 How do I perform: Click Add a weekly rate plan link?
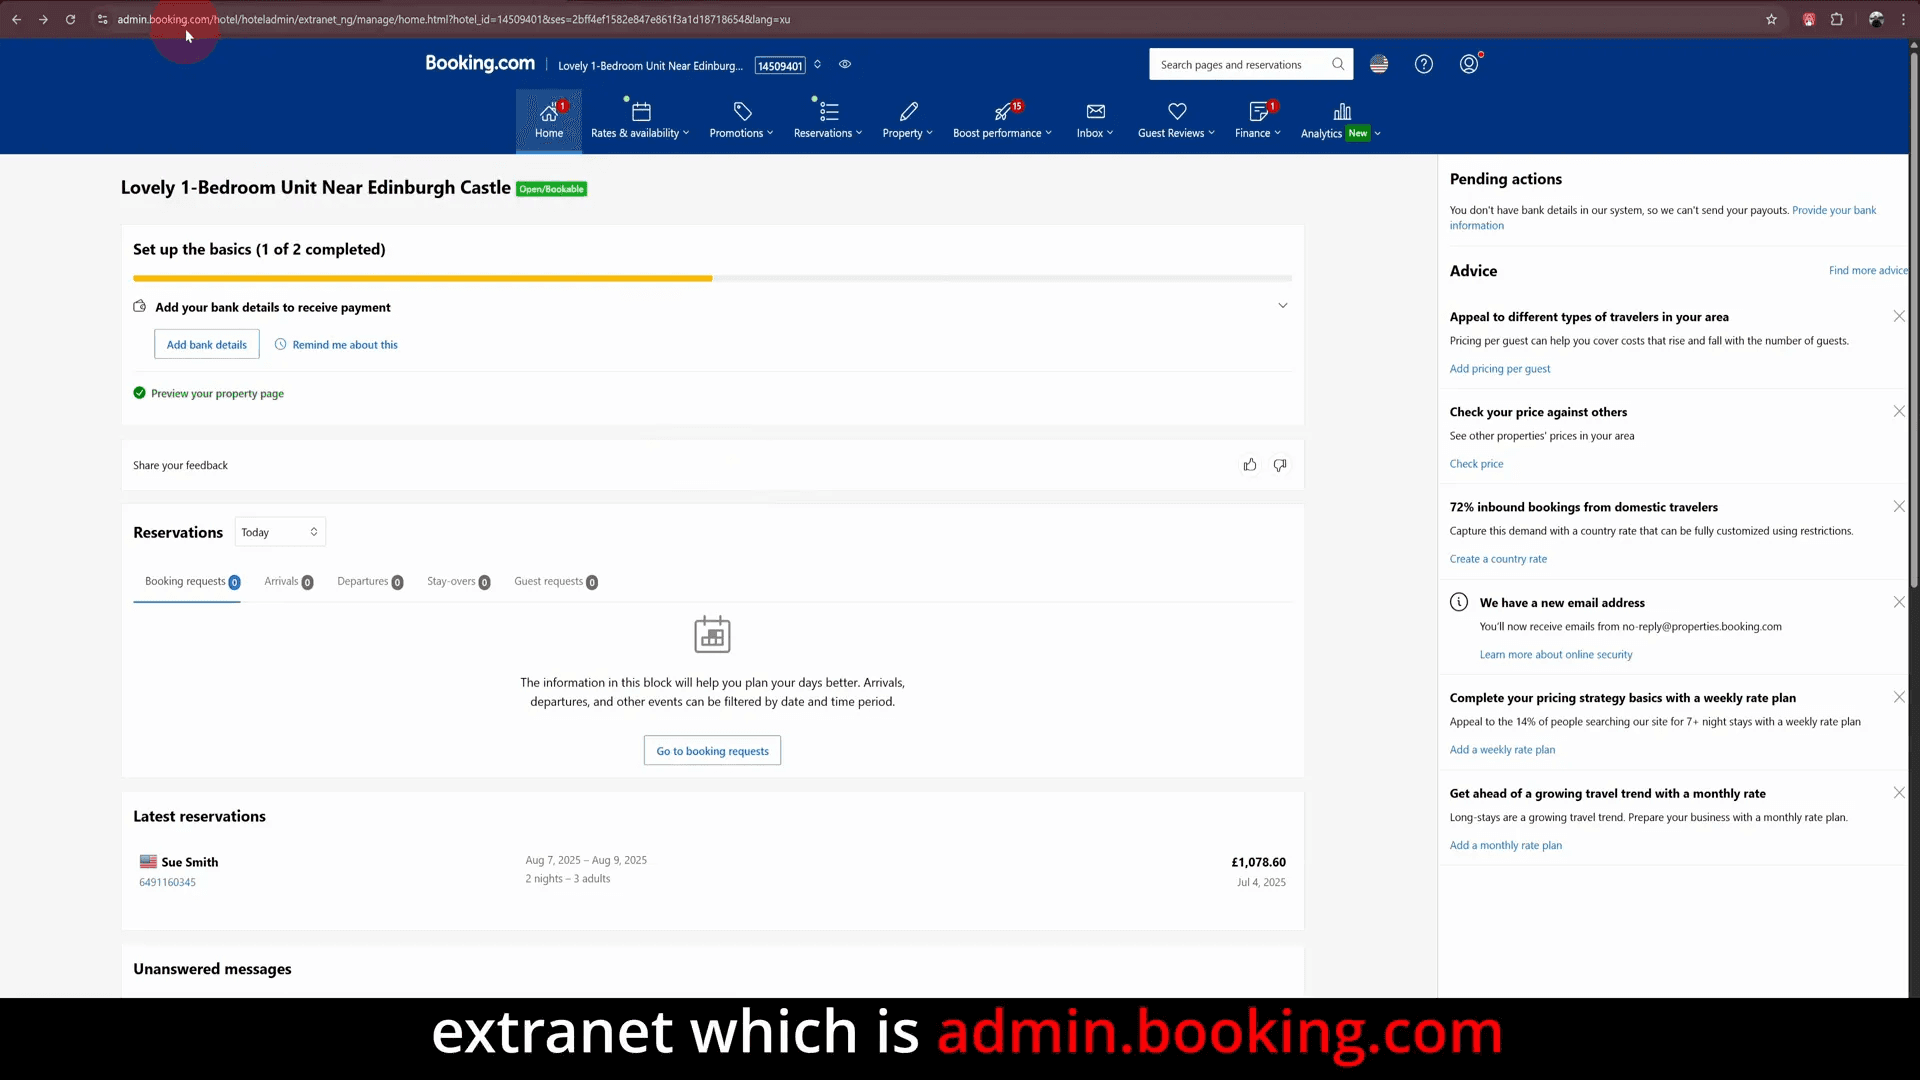pos(1502,750)
